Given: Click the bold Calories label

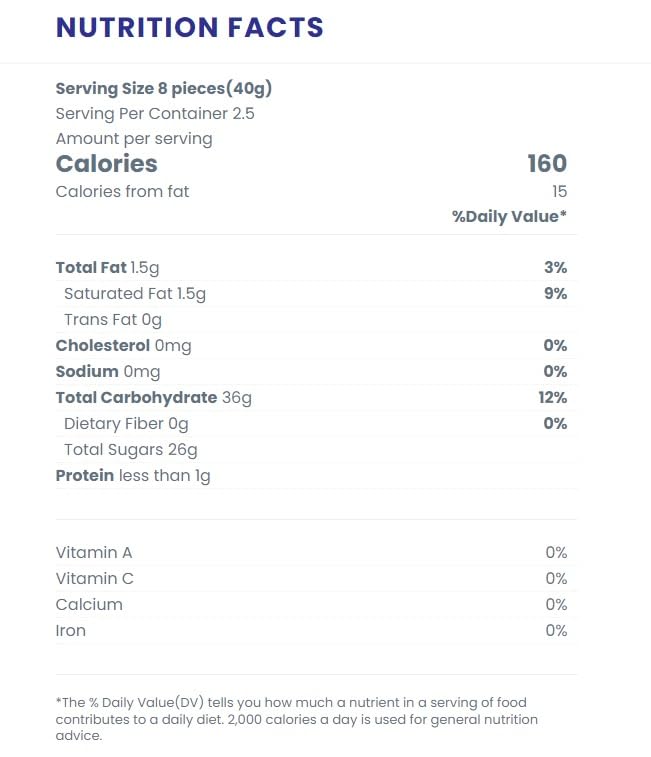Looking at the screenshot, I should coord(107,164).
